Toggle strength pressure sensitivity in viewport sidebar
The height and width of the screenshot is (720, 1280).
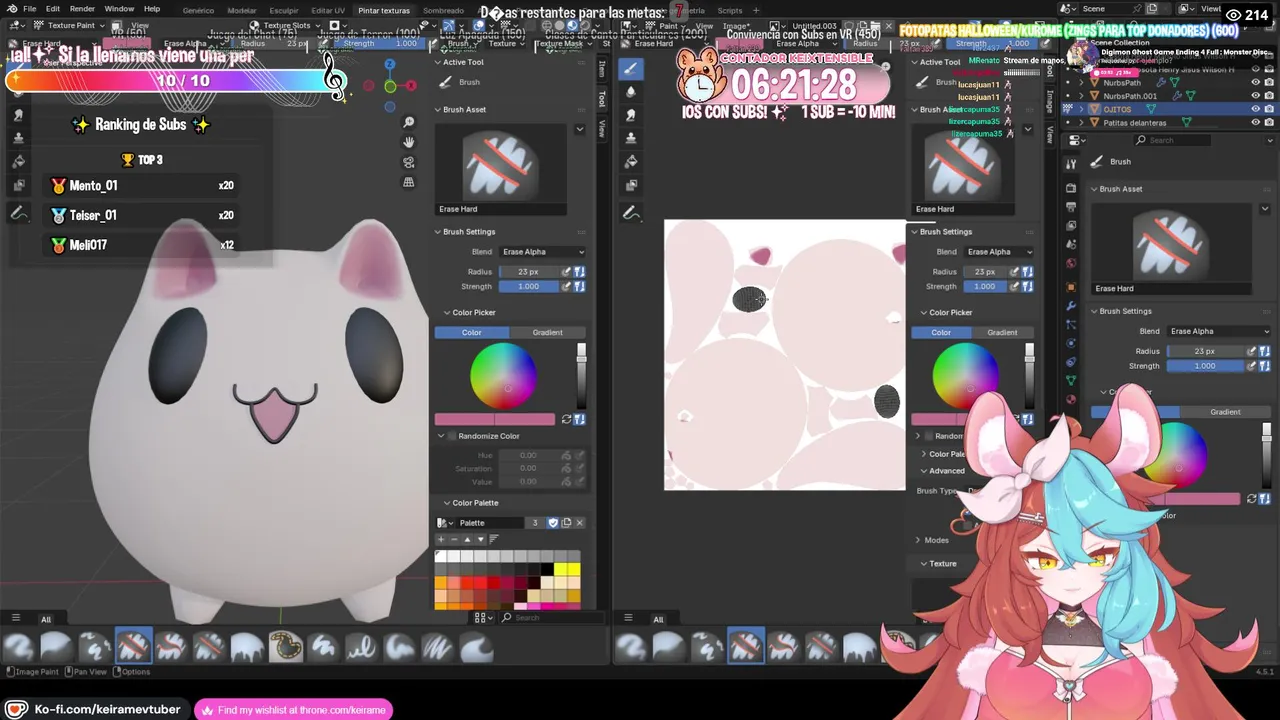566,286
